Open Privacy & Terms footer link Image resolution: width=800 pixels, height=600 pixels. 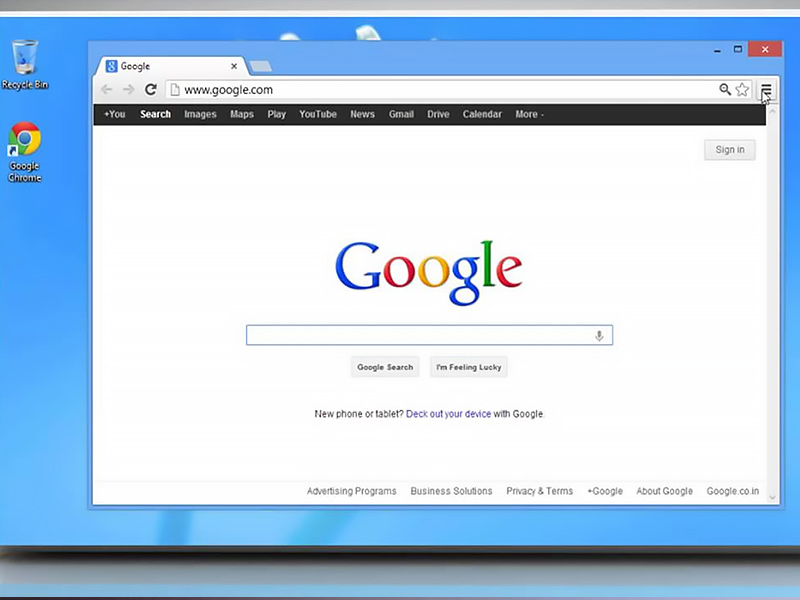tap(539, 491)
